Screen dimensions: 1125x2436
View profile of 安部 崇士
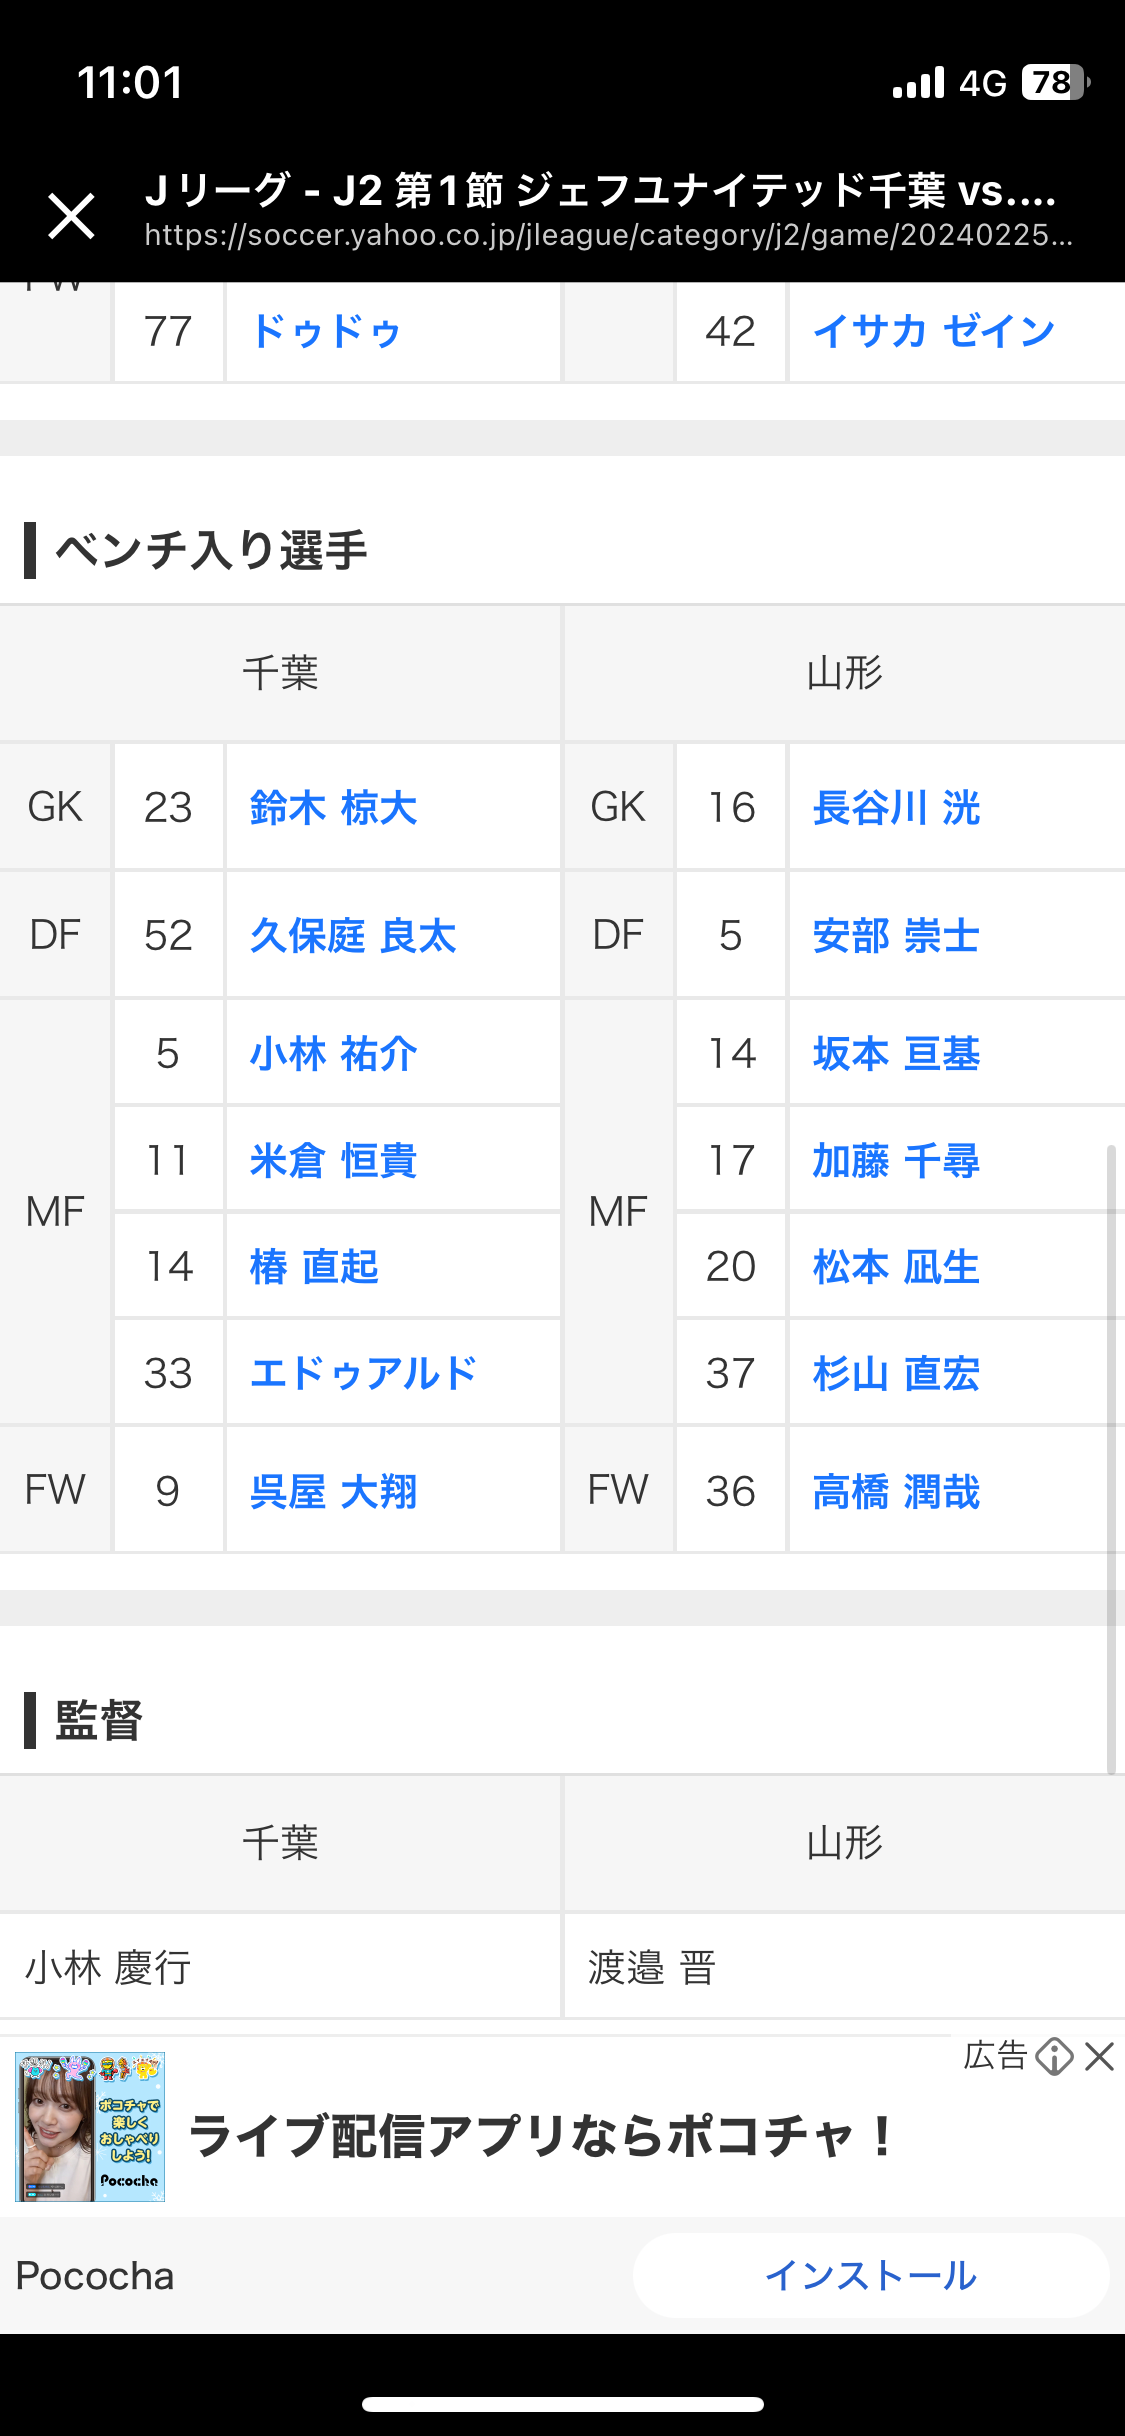tap(896, 936)
